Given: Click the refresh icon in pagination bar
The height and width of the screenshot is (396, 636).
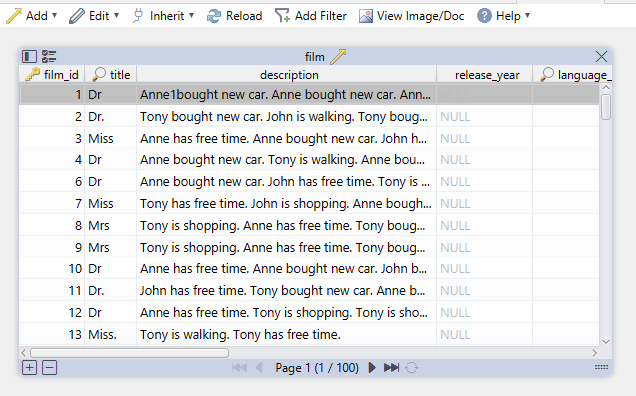Looking at the screenshot, I should [411, 368].
